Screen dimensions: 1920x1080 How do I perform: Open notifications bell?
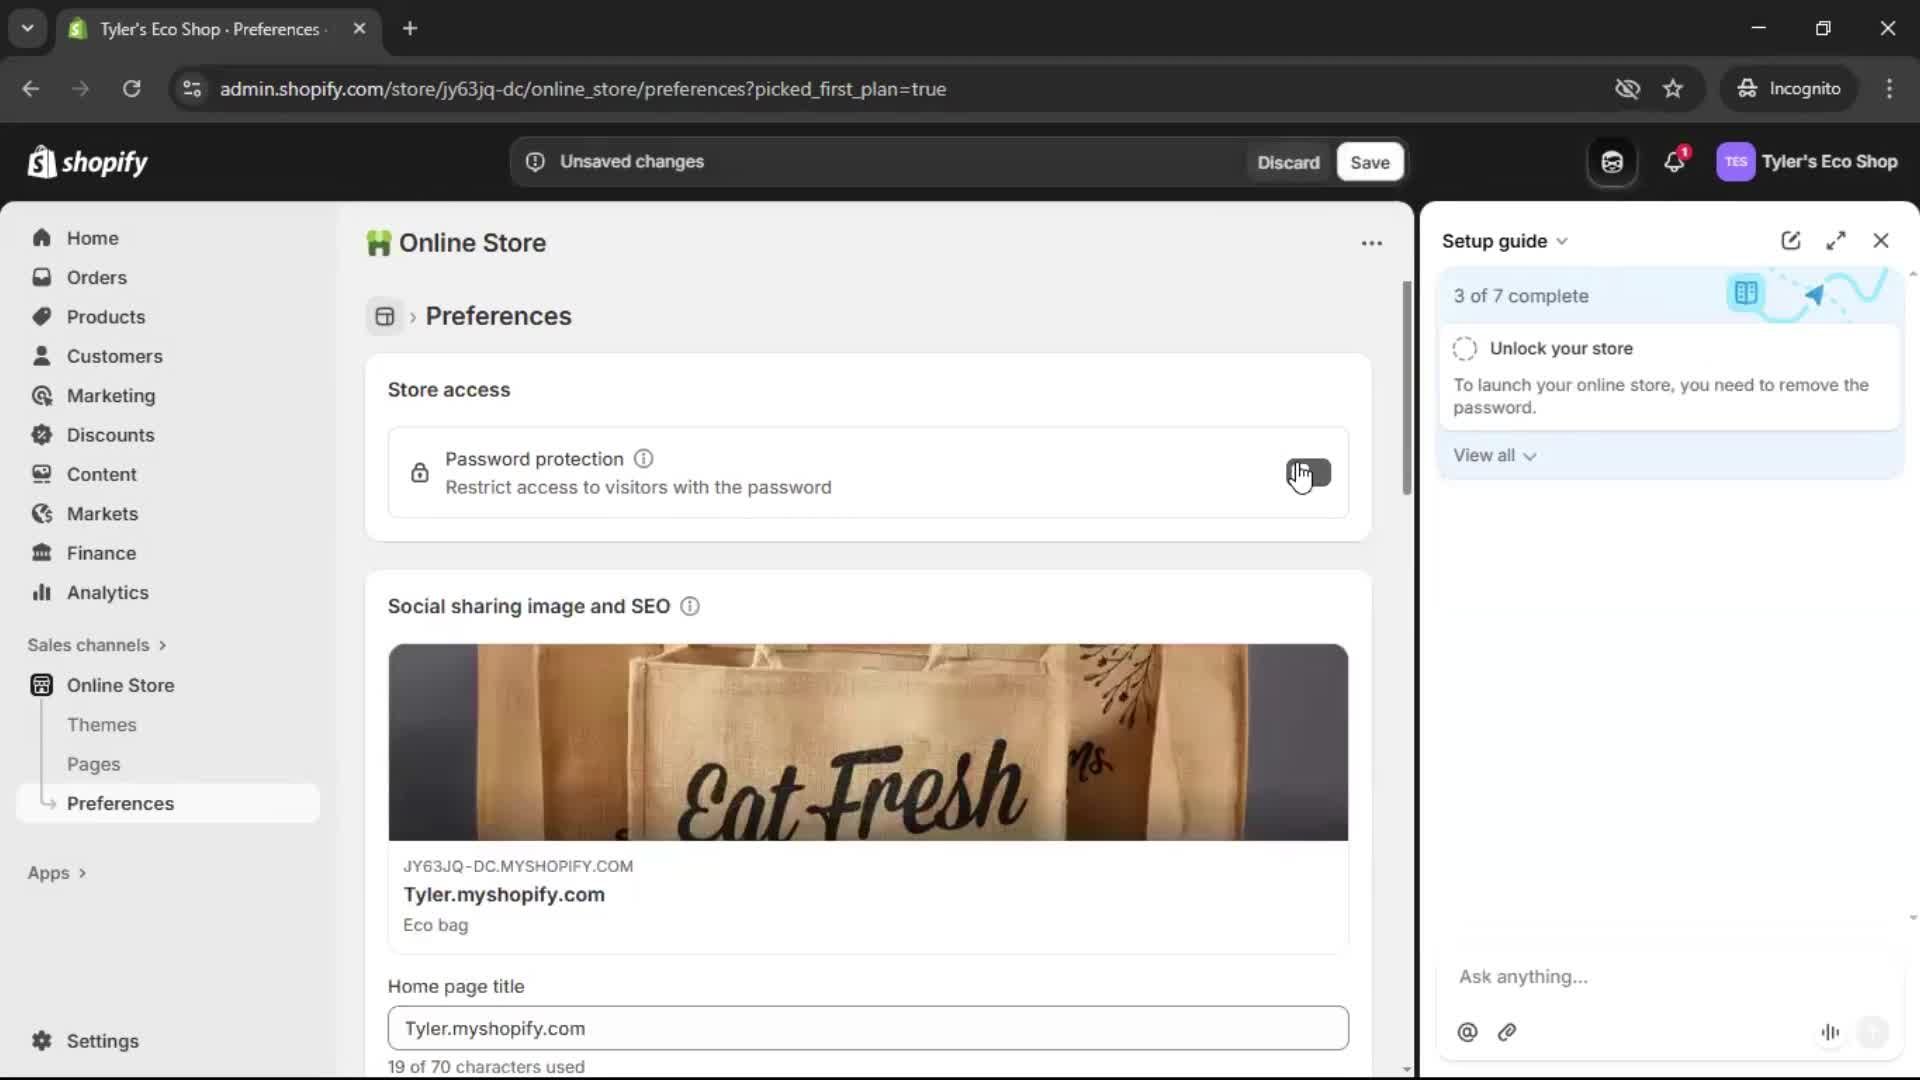pyautogui.click(x=1674, y=161)
